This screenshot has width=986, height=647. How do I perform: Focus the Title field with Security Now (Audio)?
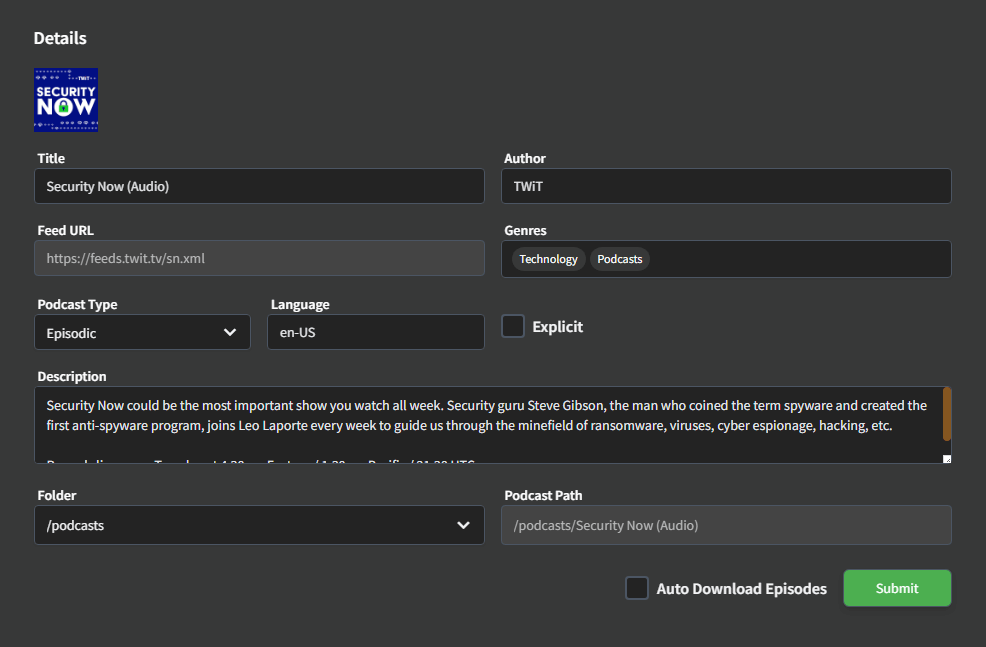coord(260,186)
